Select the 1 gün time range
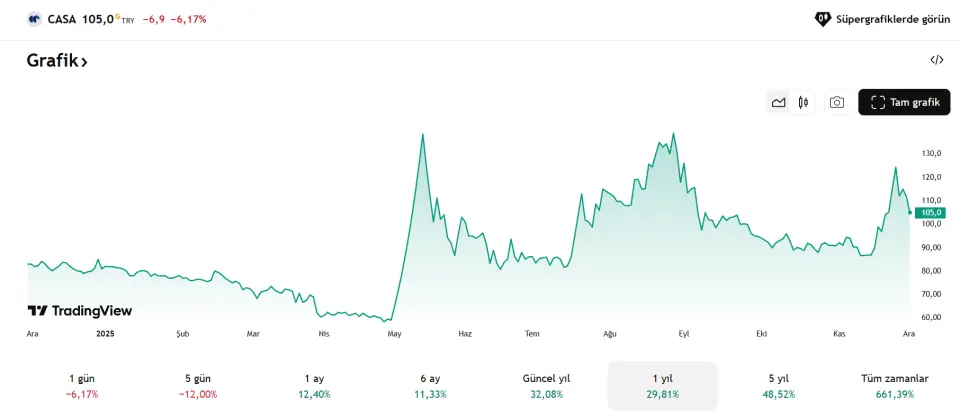The image size is (960, 419). (x=82, y=386)
